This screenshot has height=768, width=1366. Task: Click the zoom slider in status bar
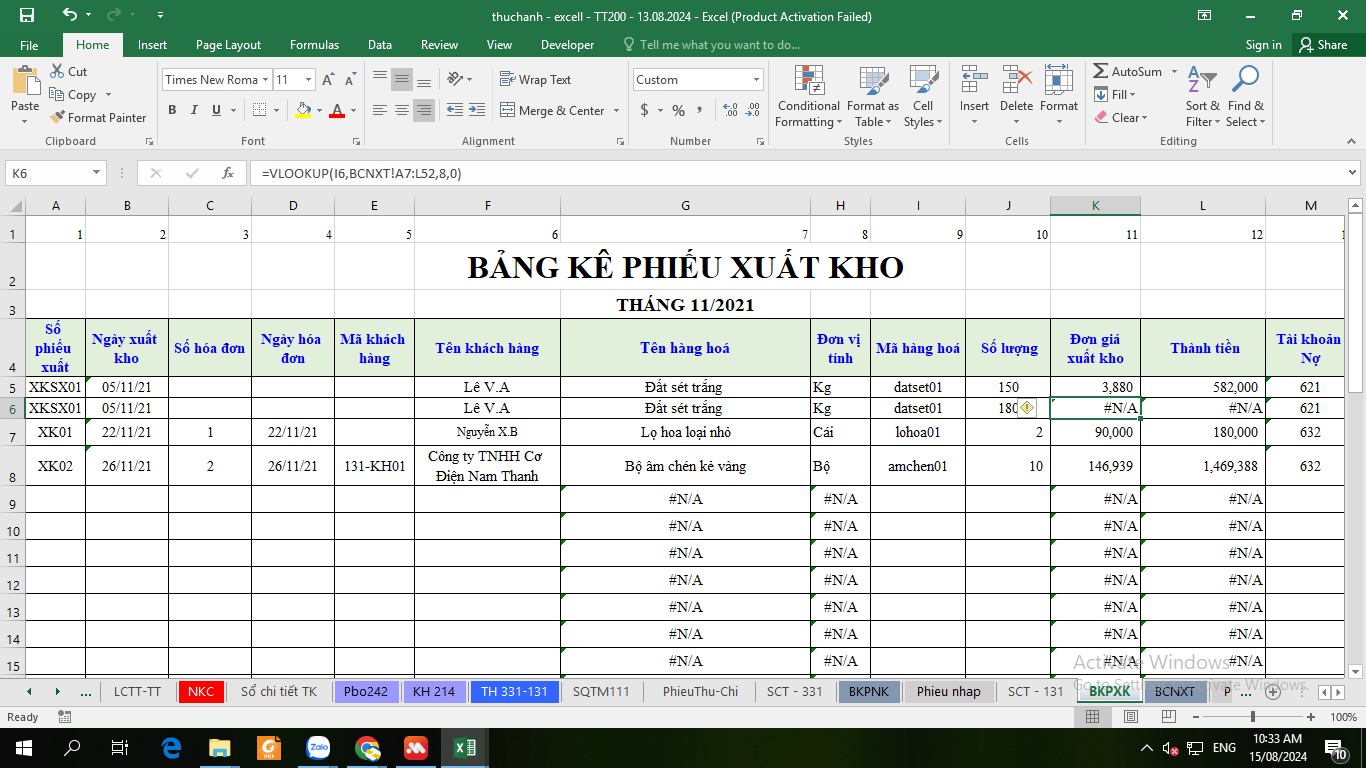tap(1254, 717)
